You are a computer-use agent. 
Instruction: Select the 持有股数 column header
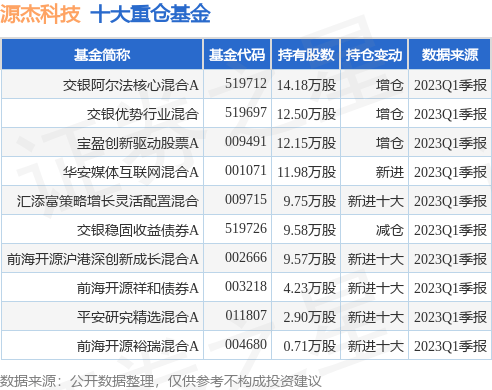[306, 54]
